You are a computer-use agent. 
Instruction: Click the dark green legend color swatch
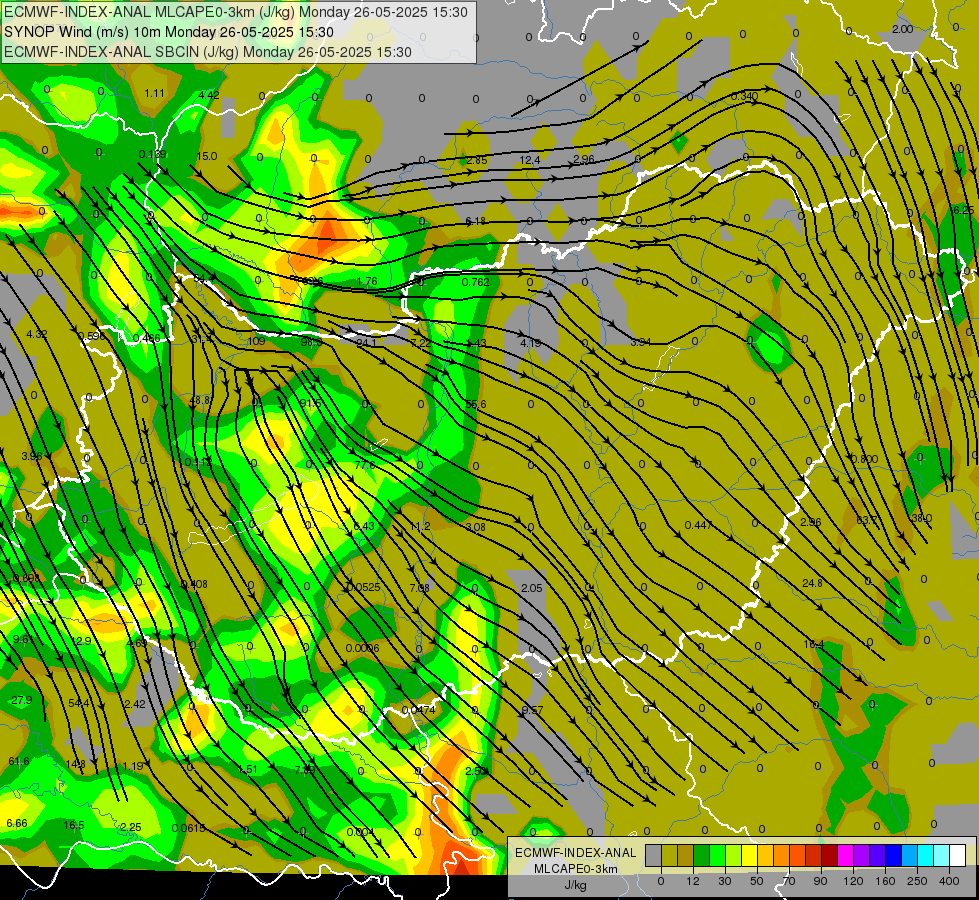pos(701,856)
